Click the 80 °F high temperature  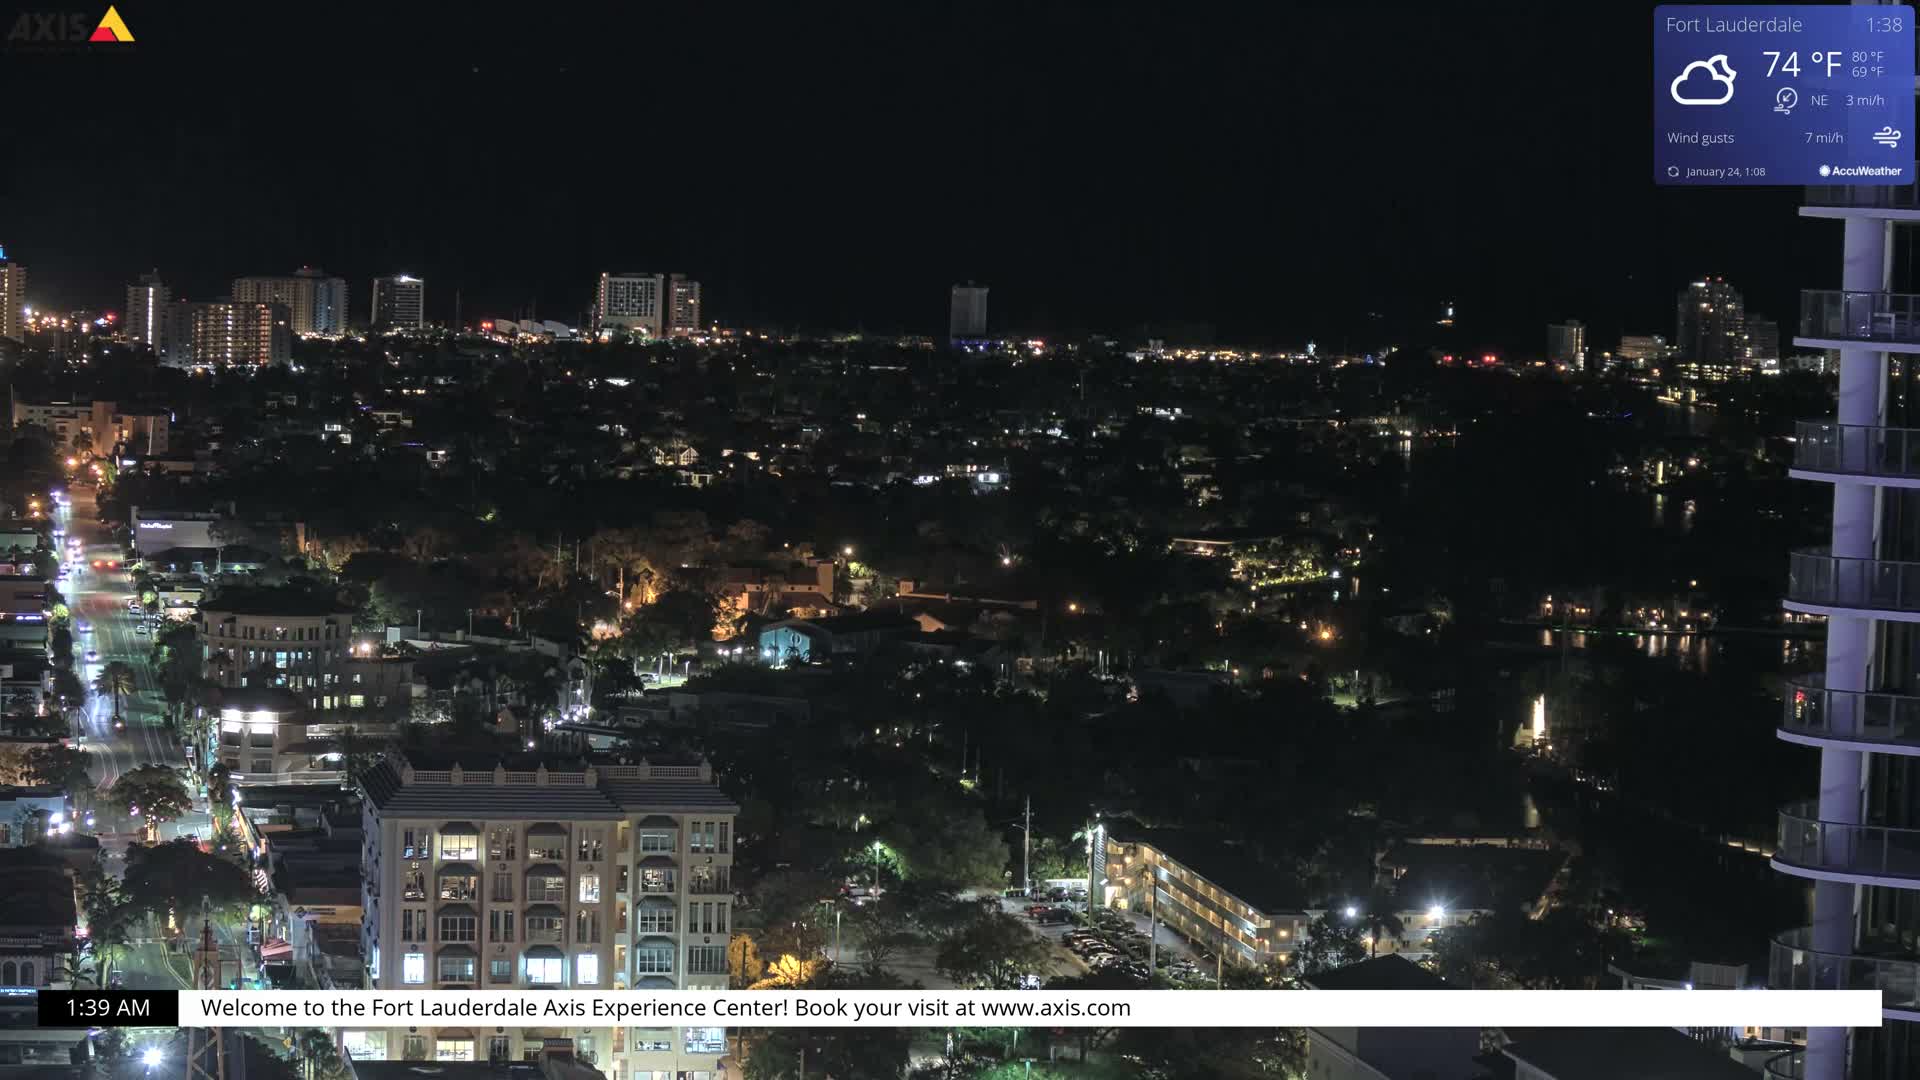[1867, 57]
